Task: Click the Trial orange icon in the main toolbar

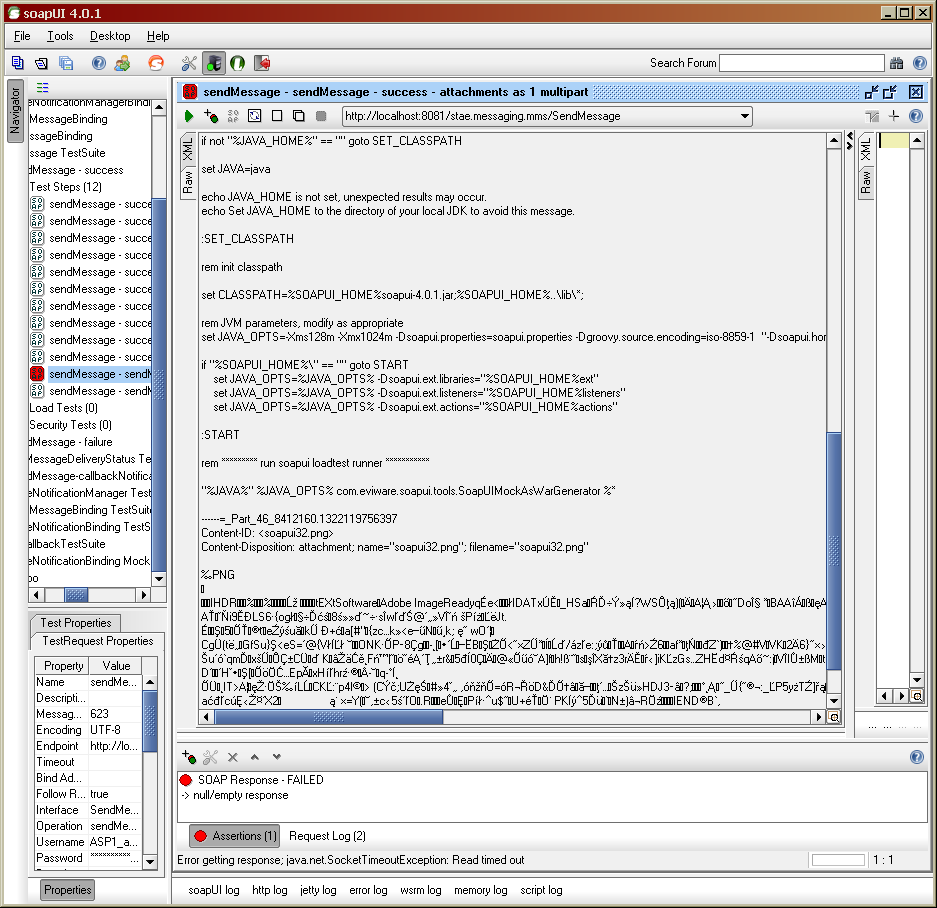Action: [x=155, y=63]
